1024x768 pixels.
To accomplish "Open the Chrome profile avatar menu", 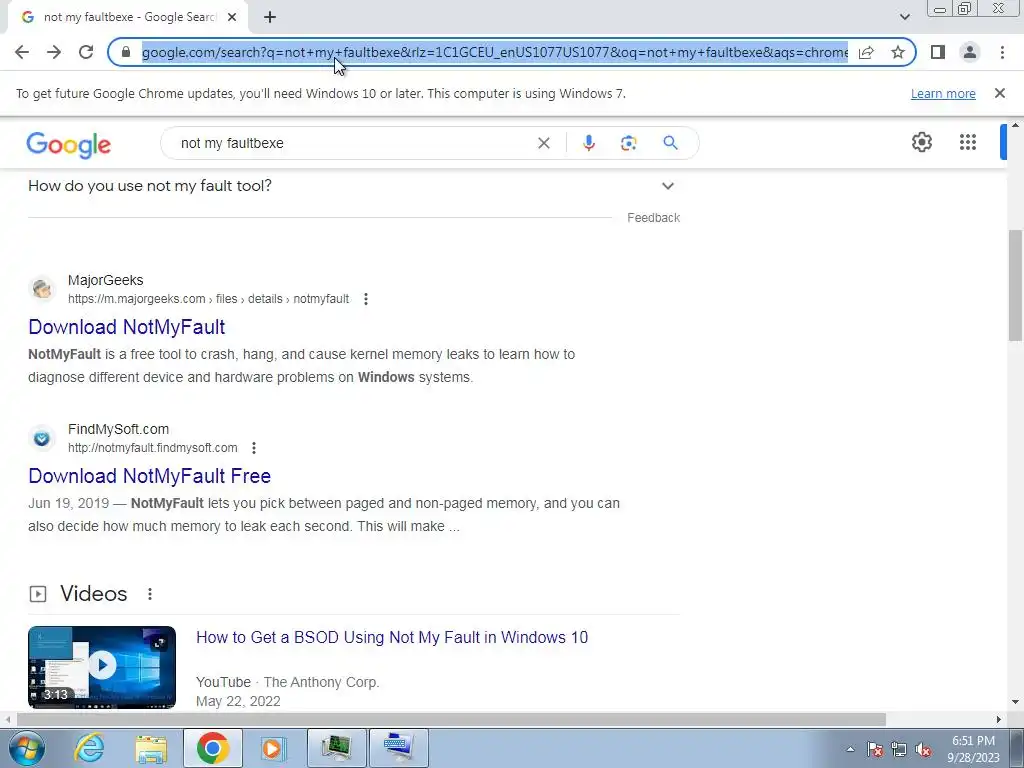I will tap(970, 52).
